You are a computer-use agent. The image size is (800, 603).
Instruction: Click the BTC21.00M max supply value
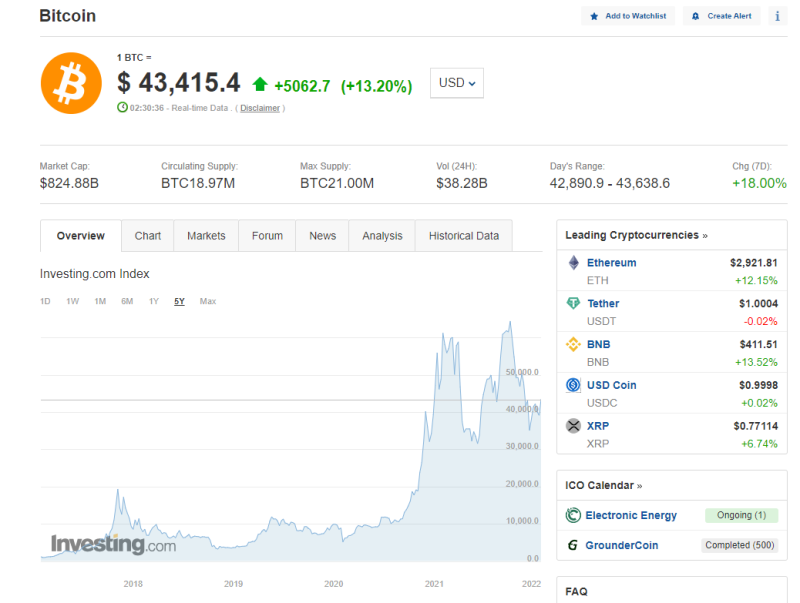337,183
